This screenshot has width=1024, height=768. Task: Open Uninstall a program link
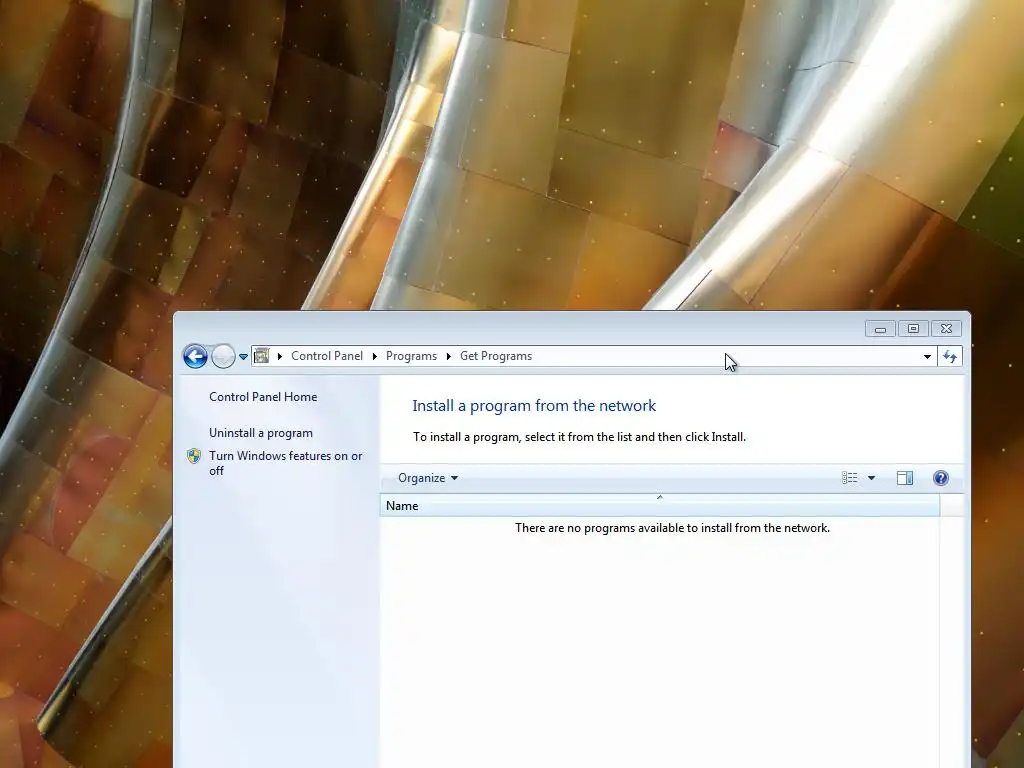261,433
